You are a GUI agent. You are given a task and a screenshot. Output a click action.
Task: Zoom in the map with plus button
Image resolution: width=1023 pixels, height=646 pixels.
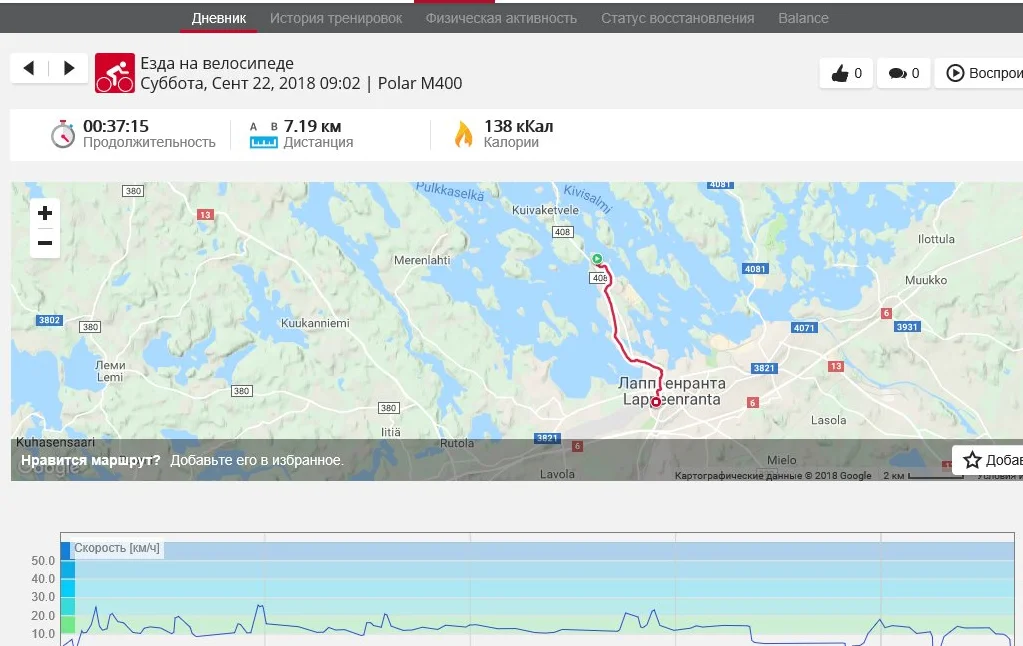[45, 213]
